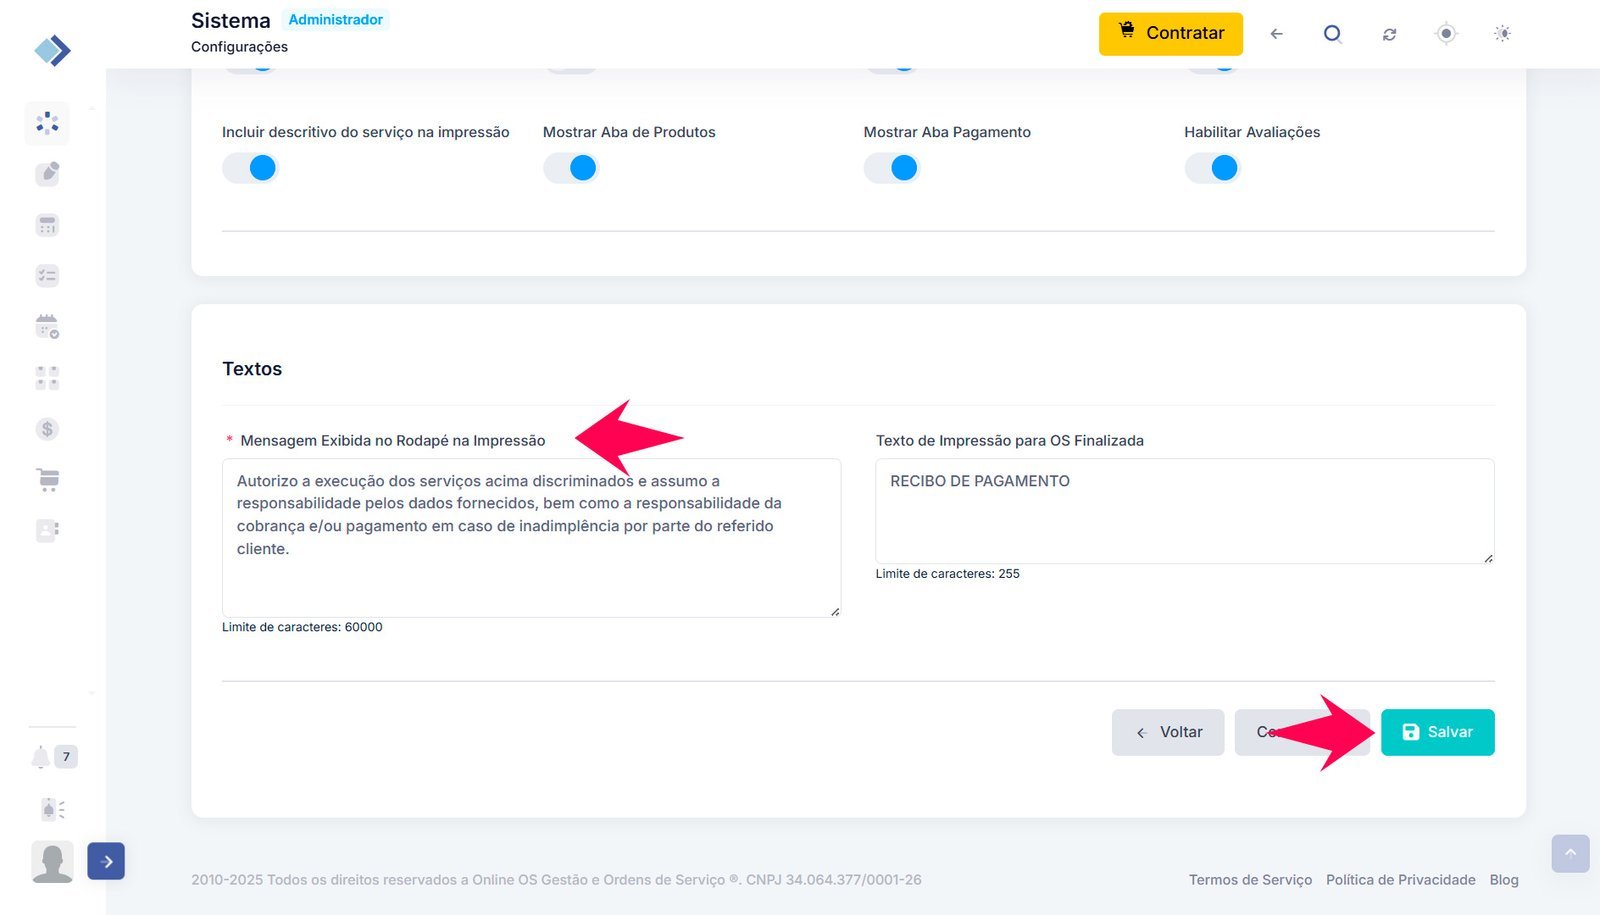Expand the sidebar with blue arrow button
The height and width of the screenshot is (915, 1600).
106,861
